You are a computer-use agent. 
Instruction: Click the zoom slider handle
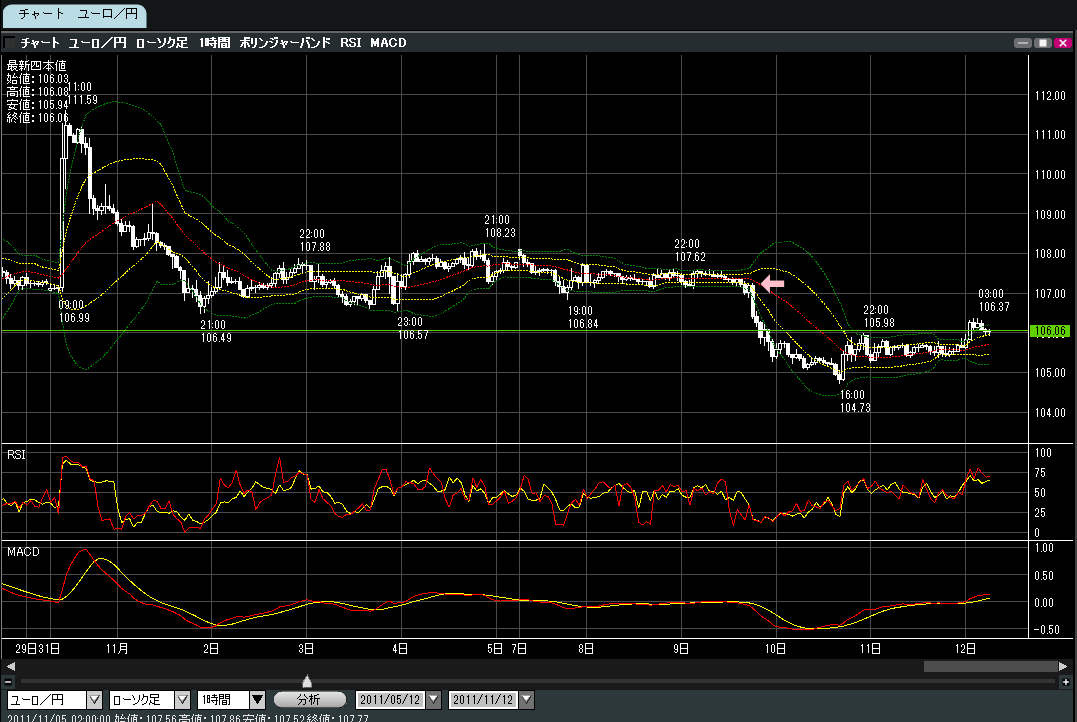click(x=307, y=681)
